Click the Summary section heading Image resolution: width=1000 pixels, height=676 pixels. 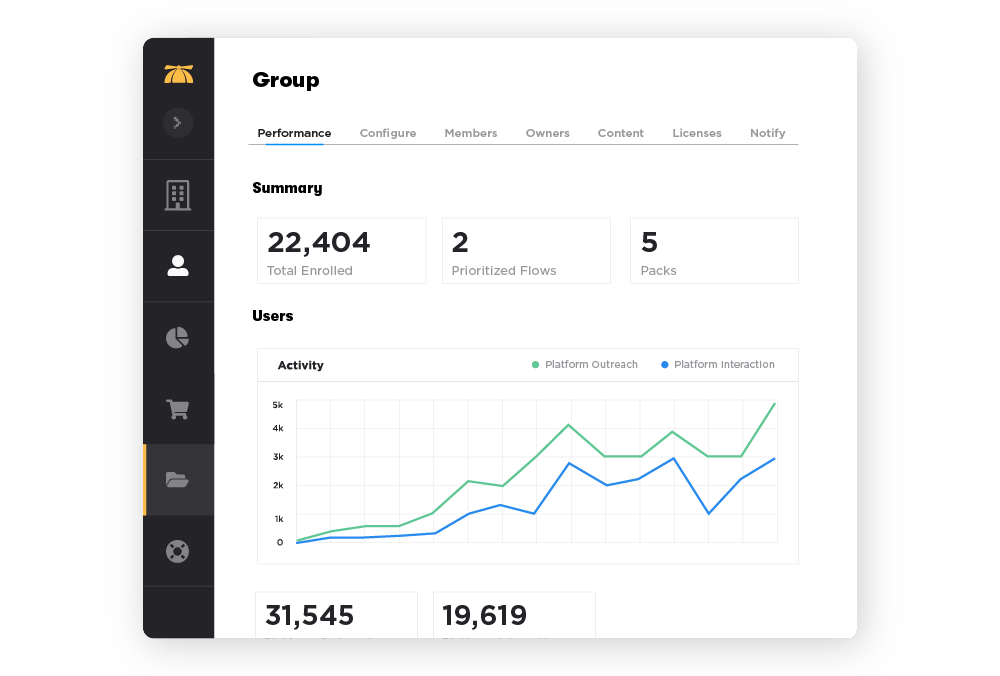coord(287,188)
